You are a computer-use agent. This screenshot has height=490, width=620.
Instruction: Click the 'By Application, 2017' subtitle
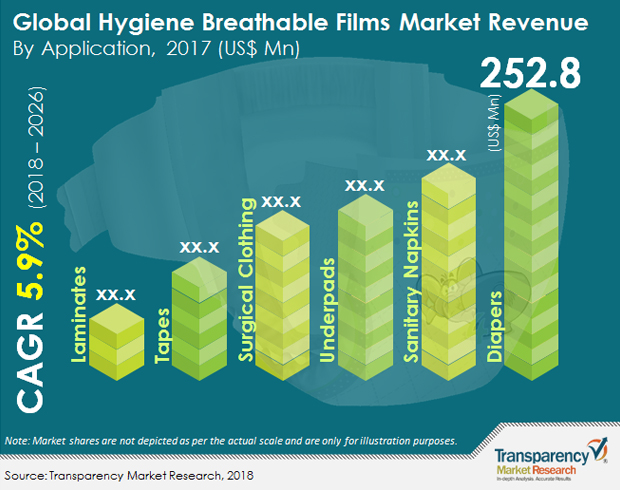coord(112,49)
